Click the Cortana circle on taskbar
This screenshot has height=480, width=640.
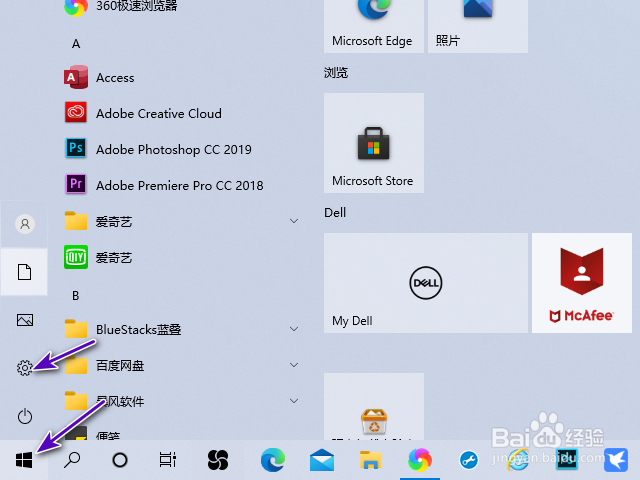click(120, 460)
